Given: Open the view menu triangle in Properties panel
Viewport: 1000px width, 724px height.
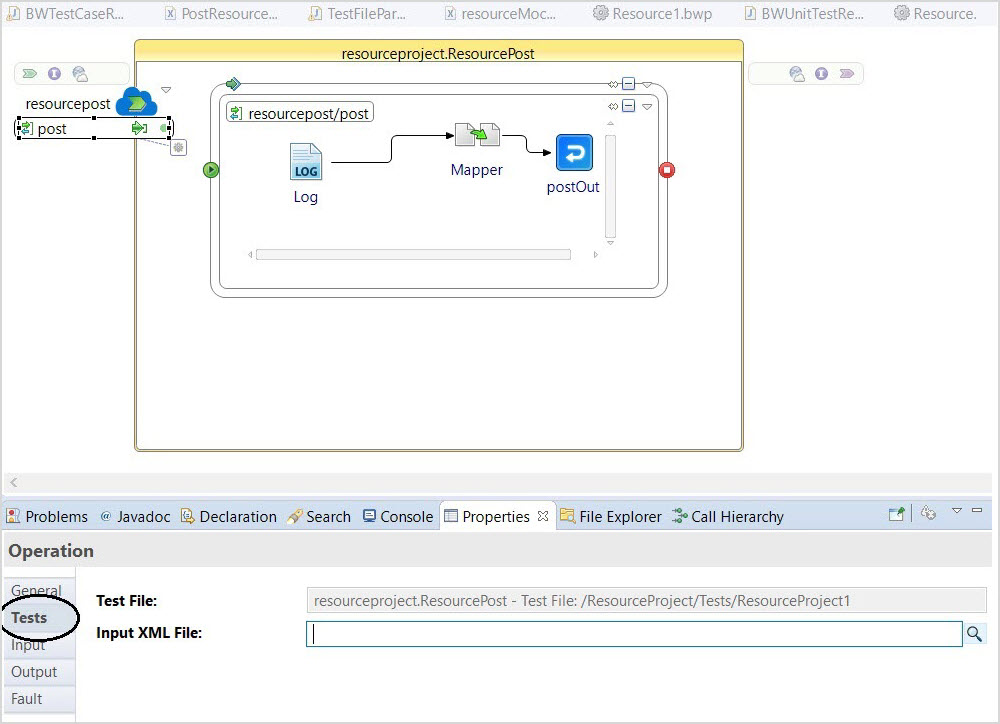Looking at the screenshot, I should pyautogui.click(x=956, y=511).
